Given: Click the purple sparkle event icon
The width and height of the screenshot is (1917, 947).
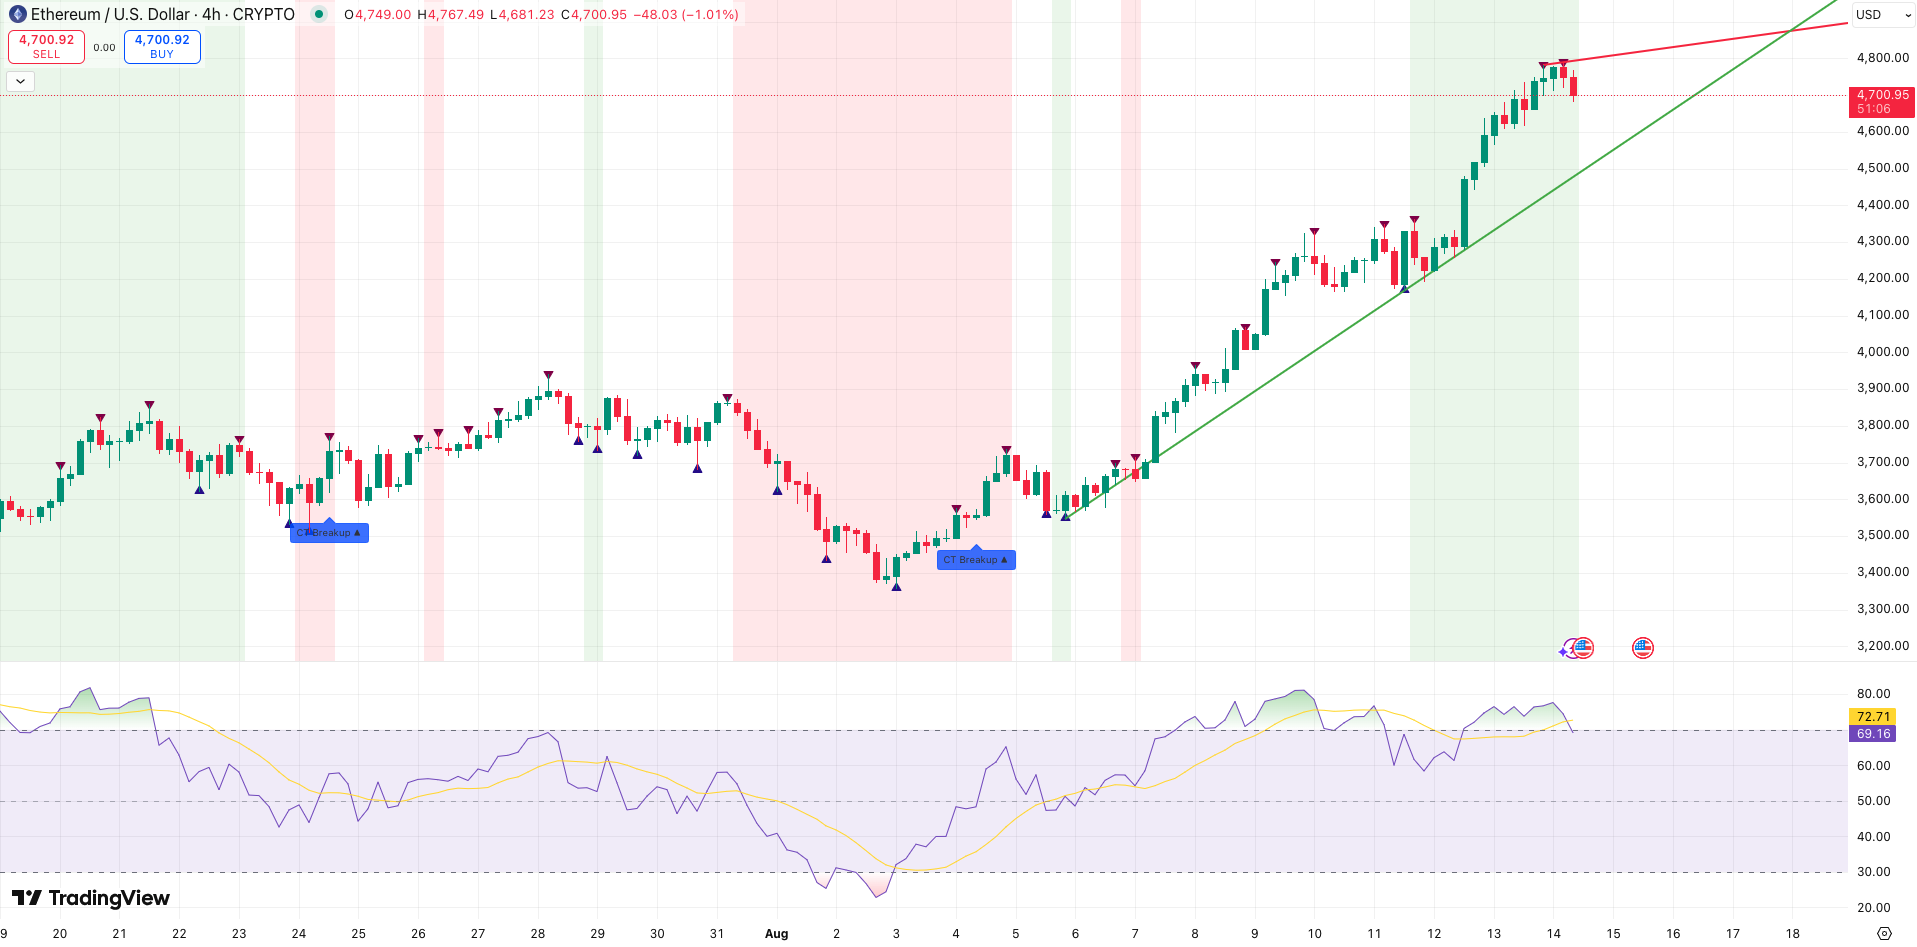Looking at the screenshot, I should [1564, 651].
